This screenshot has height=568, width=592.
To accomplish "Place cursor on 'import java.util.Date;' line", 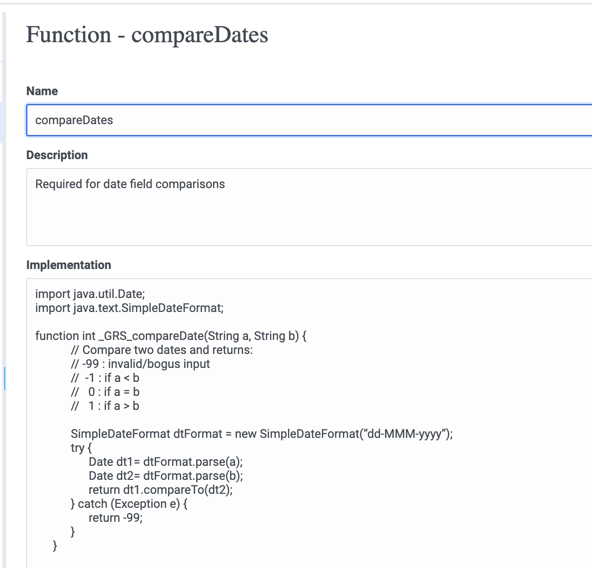I will point(90,294).
